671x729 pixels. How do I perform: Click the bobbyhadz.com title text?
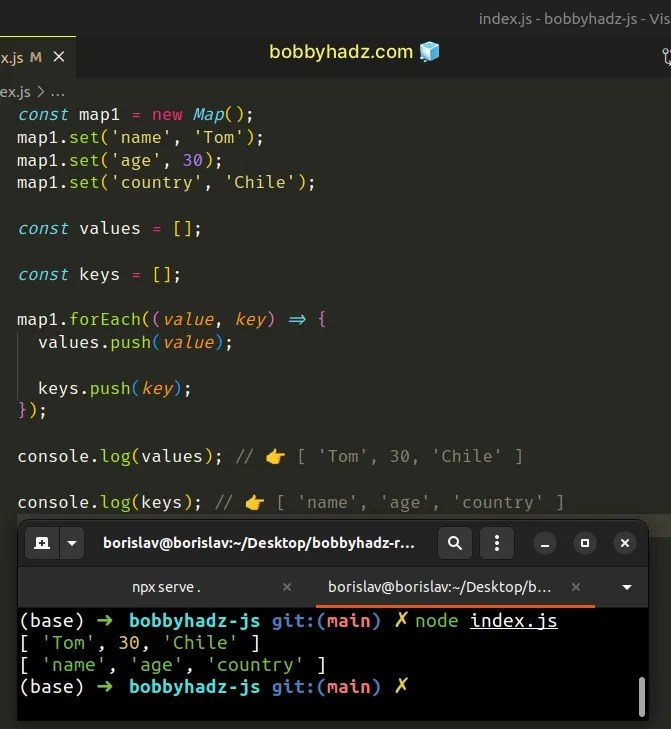click(x=341, y=52)
